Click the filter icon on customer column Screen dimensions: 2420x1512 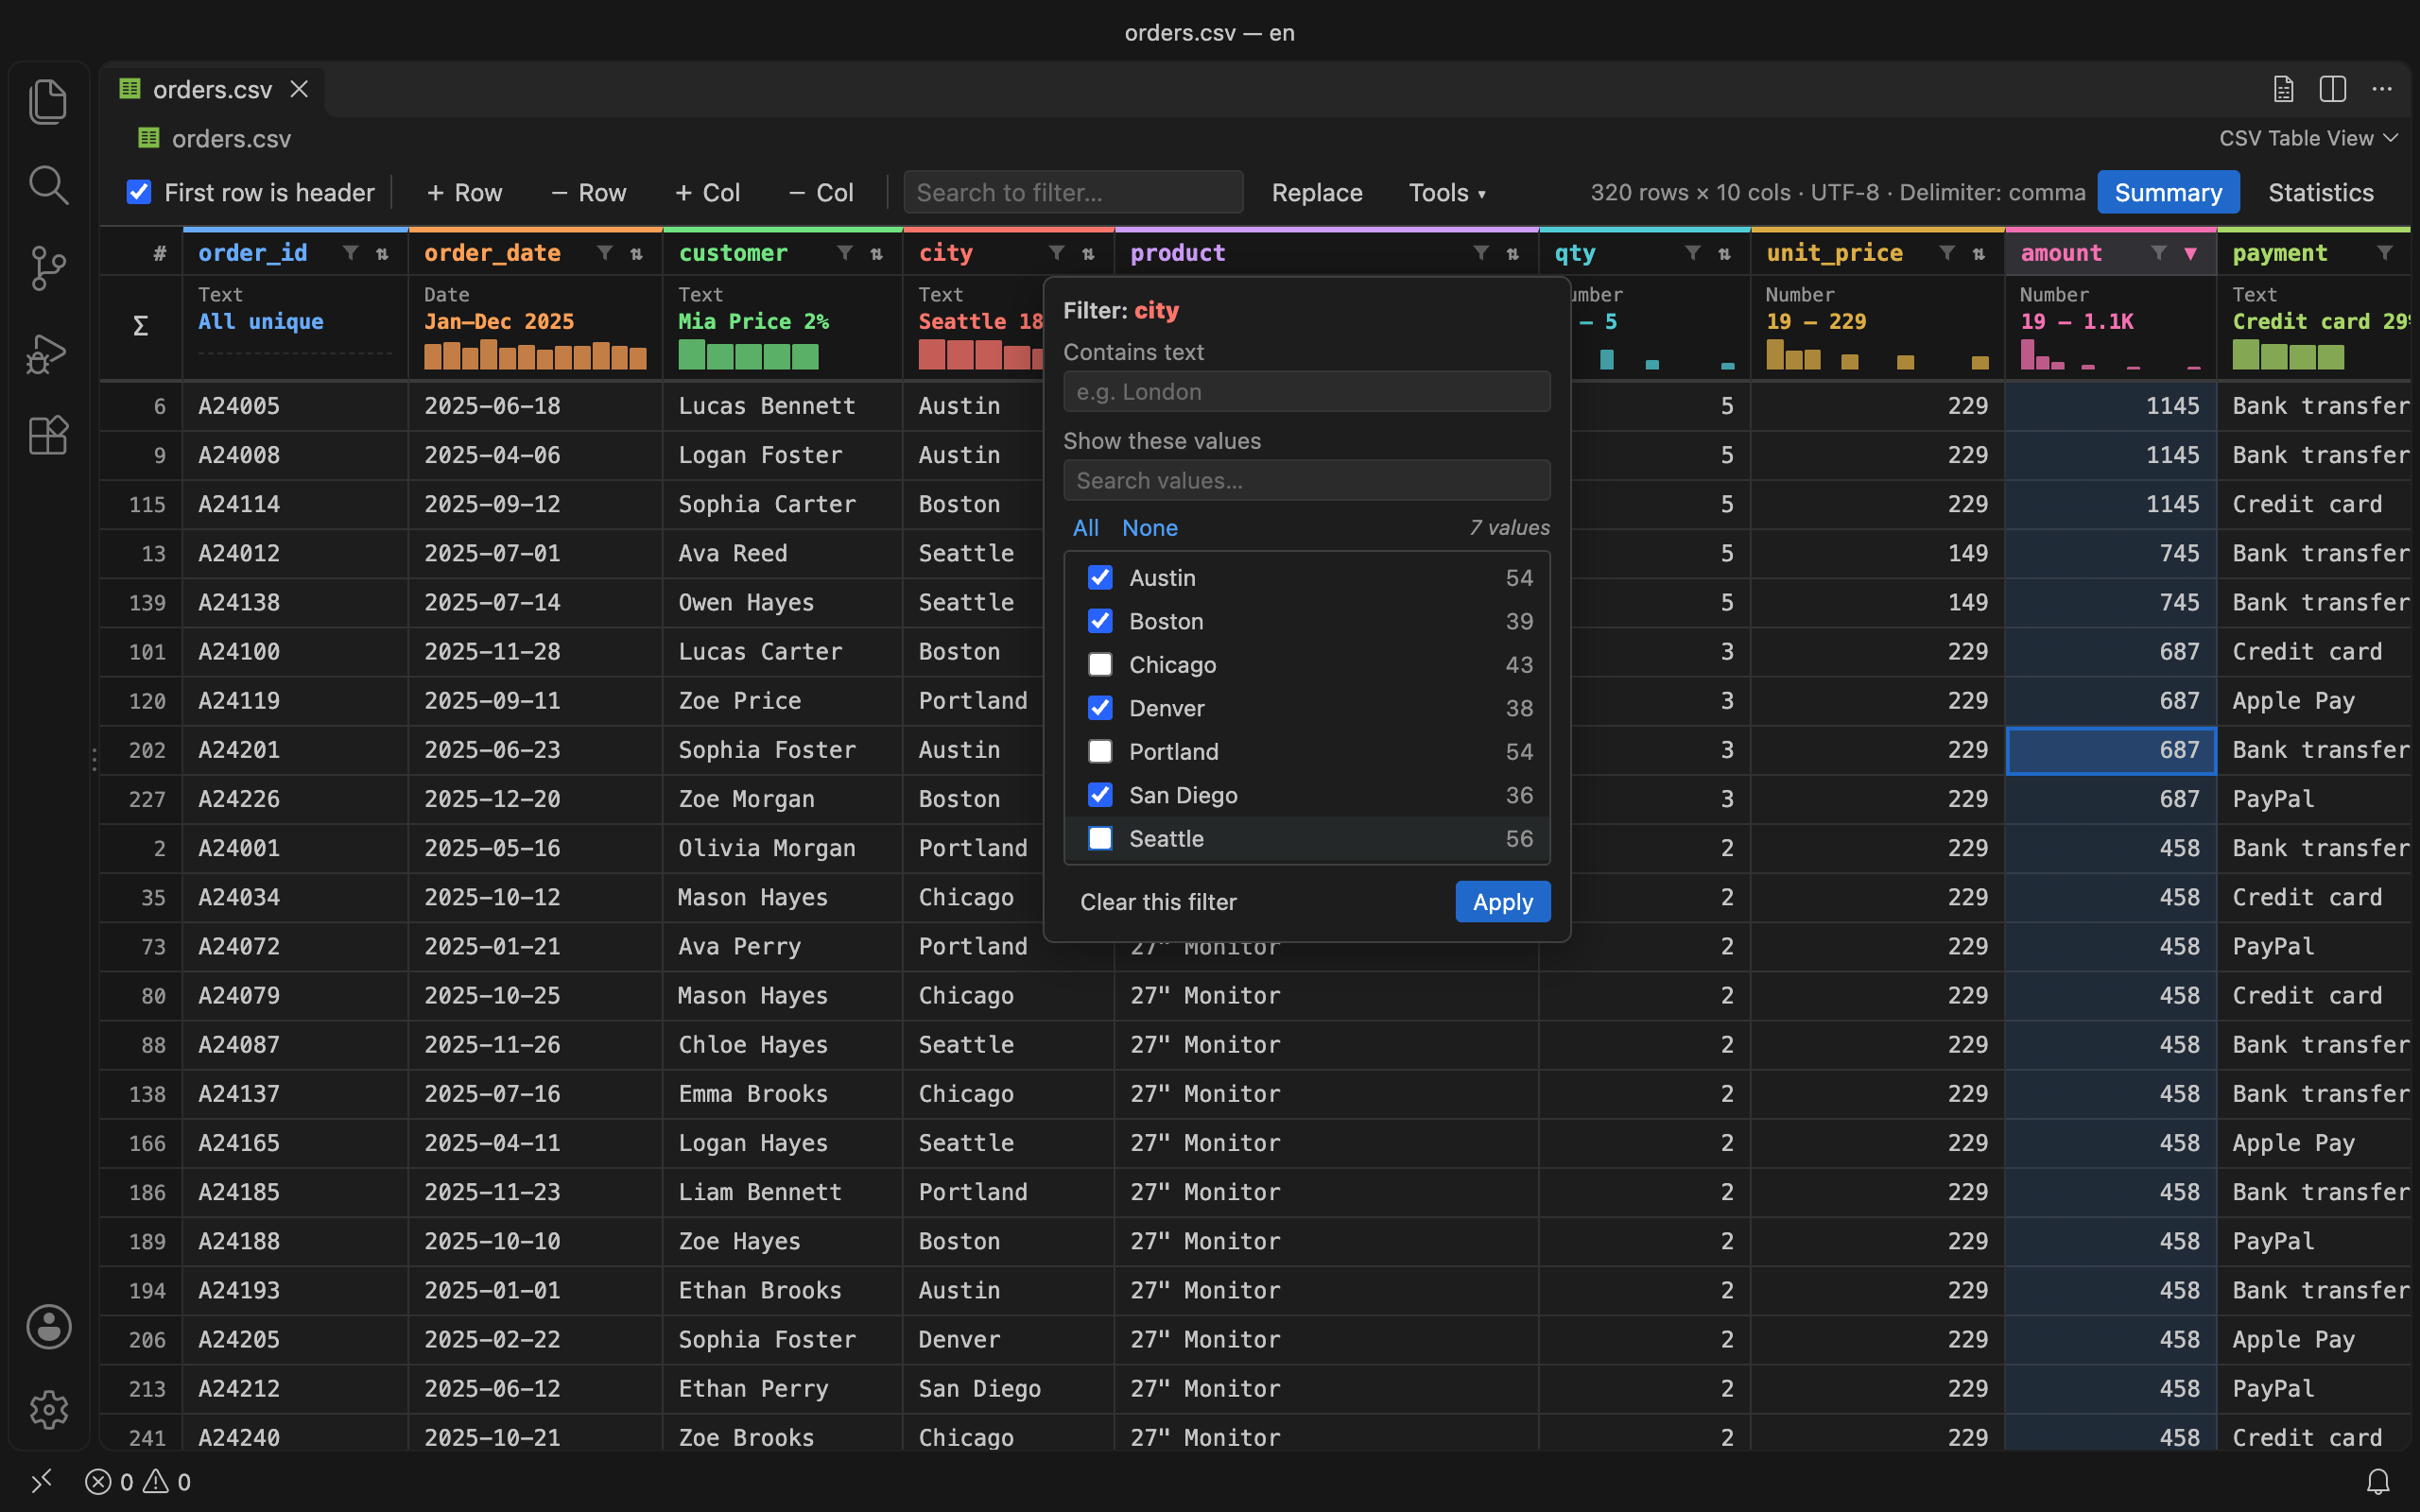tap(845, 253)
